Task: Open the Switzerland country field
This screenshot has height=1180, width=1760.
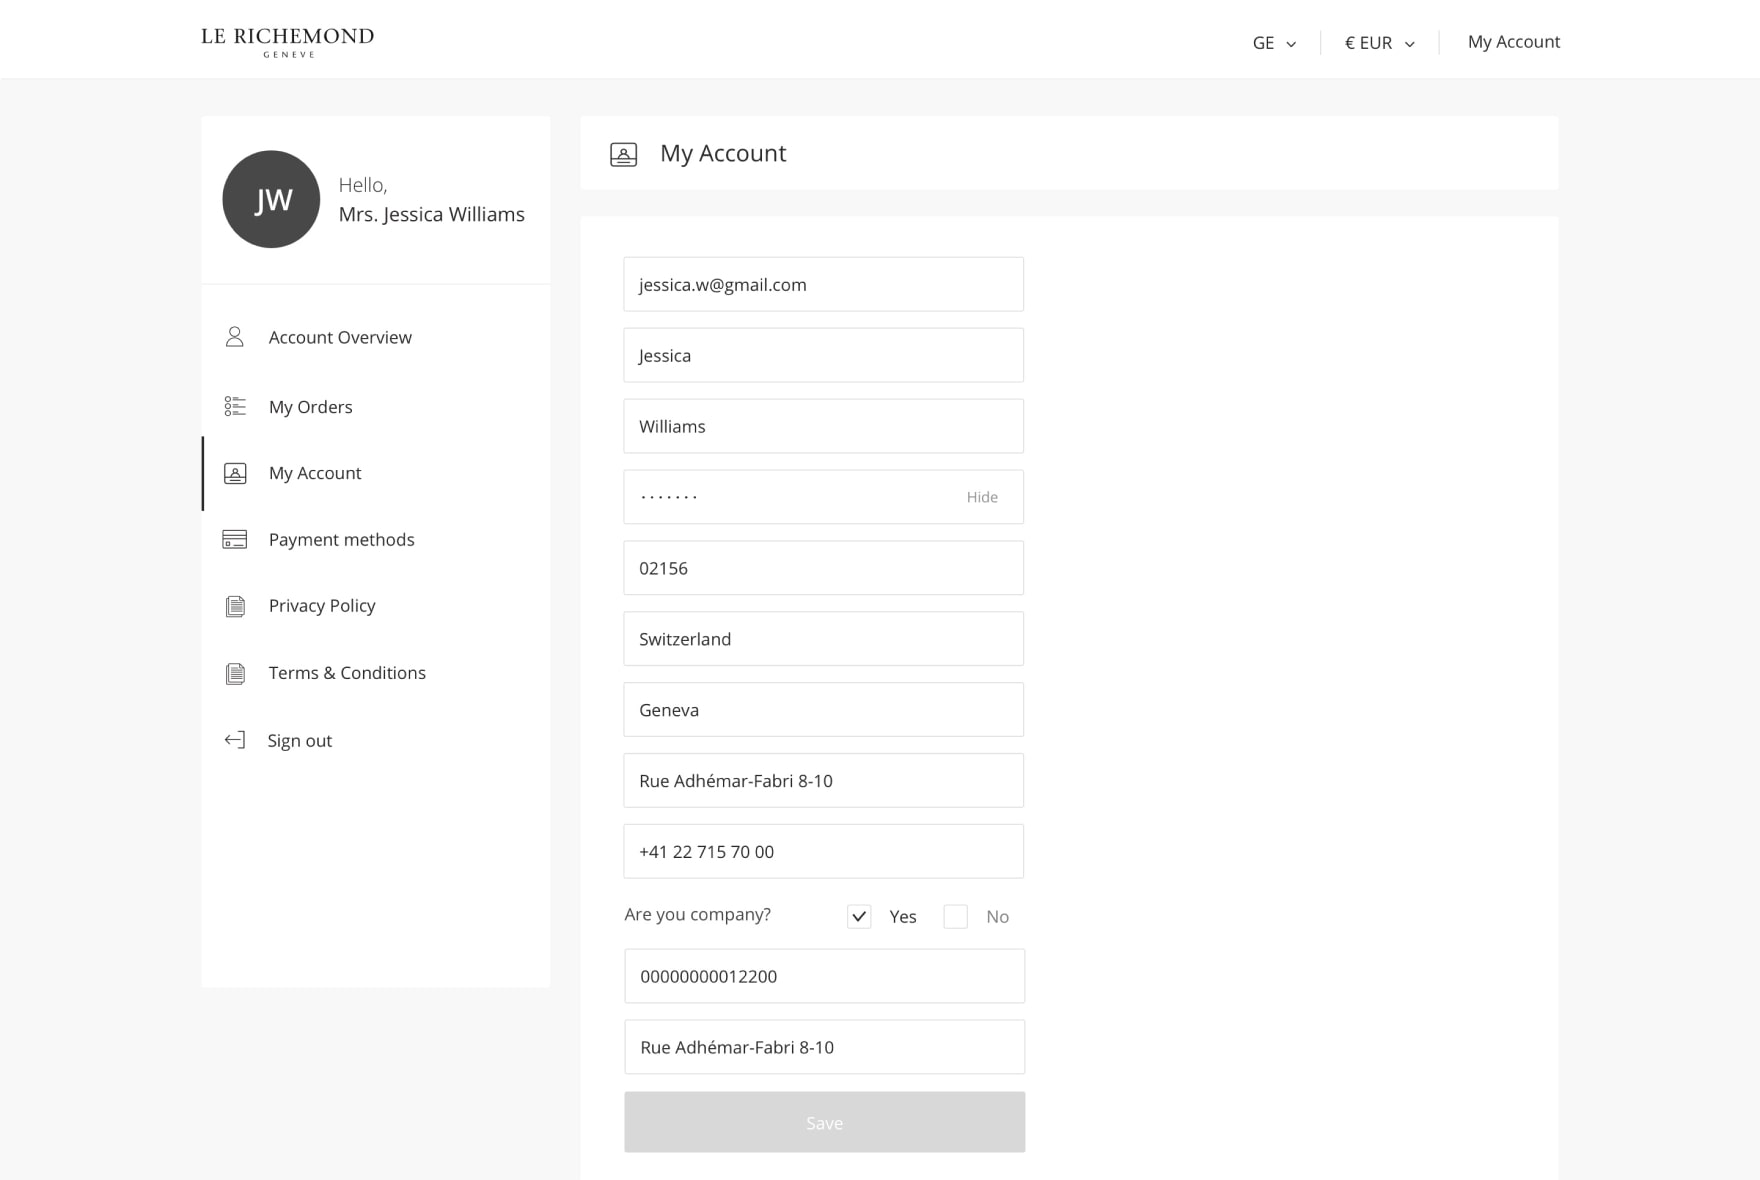Action: click(x=823, y=639)
